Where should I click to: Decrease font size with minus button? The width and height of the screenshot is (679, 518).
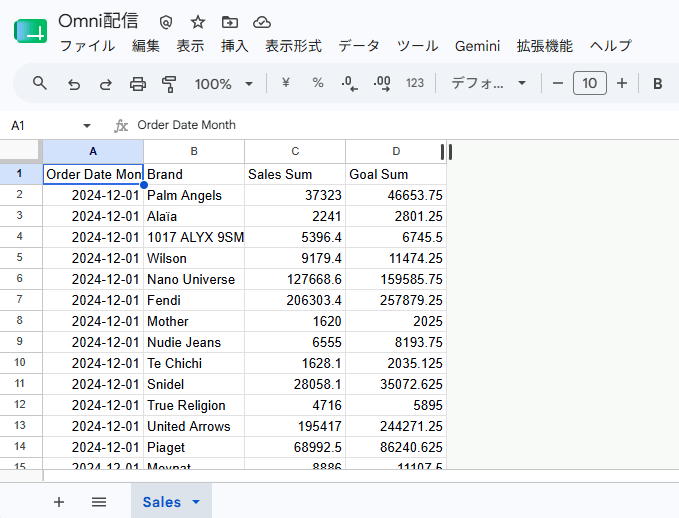click(x=558, y=83)
